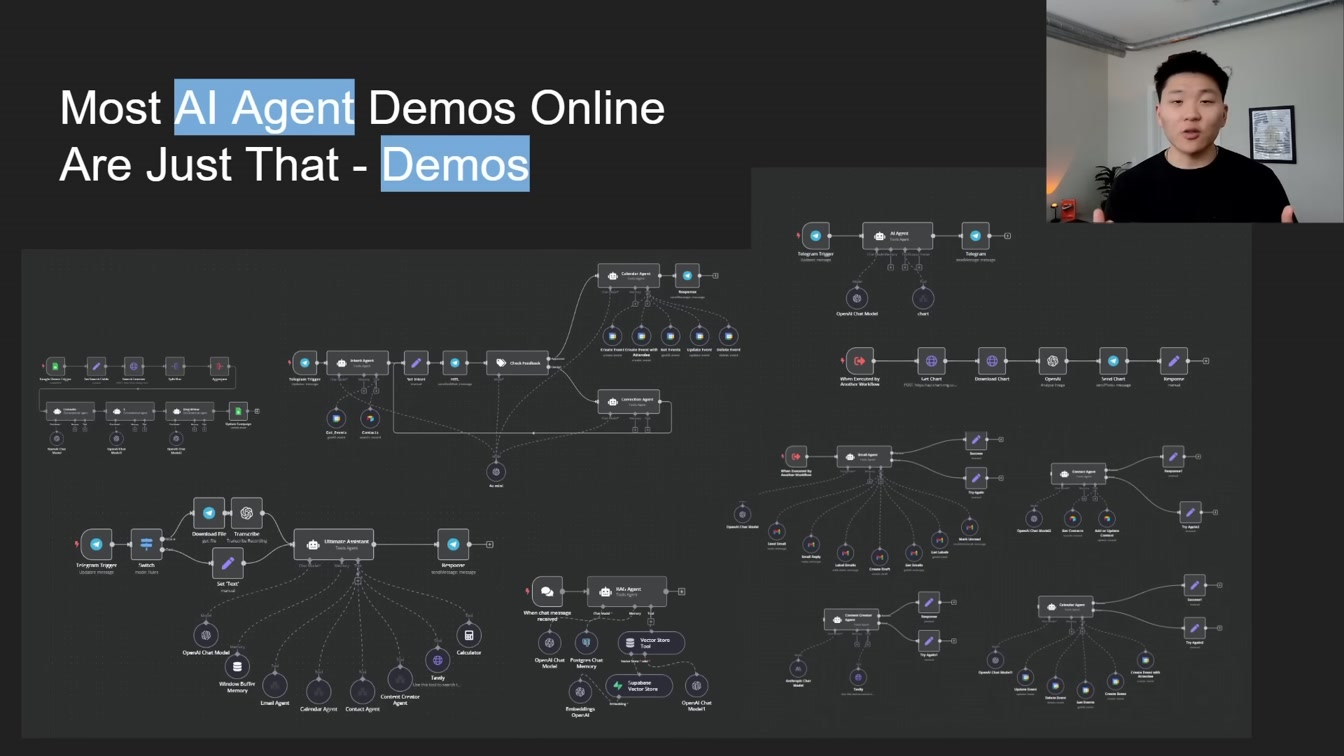The height and width of the screenshot is (756, 1344).
Task: Select the Intent Agent node
Action: click(x=356, y=363)
